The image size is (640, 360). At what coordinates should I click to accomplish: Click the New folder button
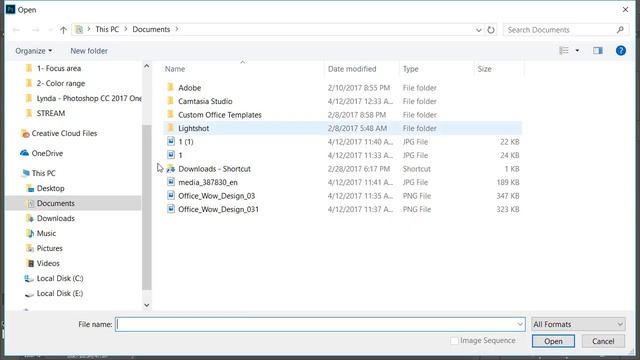(x=89, y=51)
